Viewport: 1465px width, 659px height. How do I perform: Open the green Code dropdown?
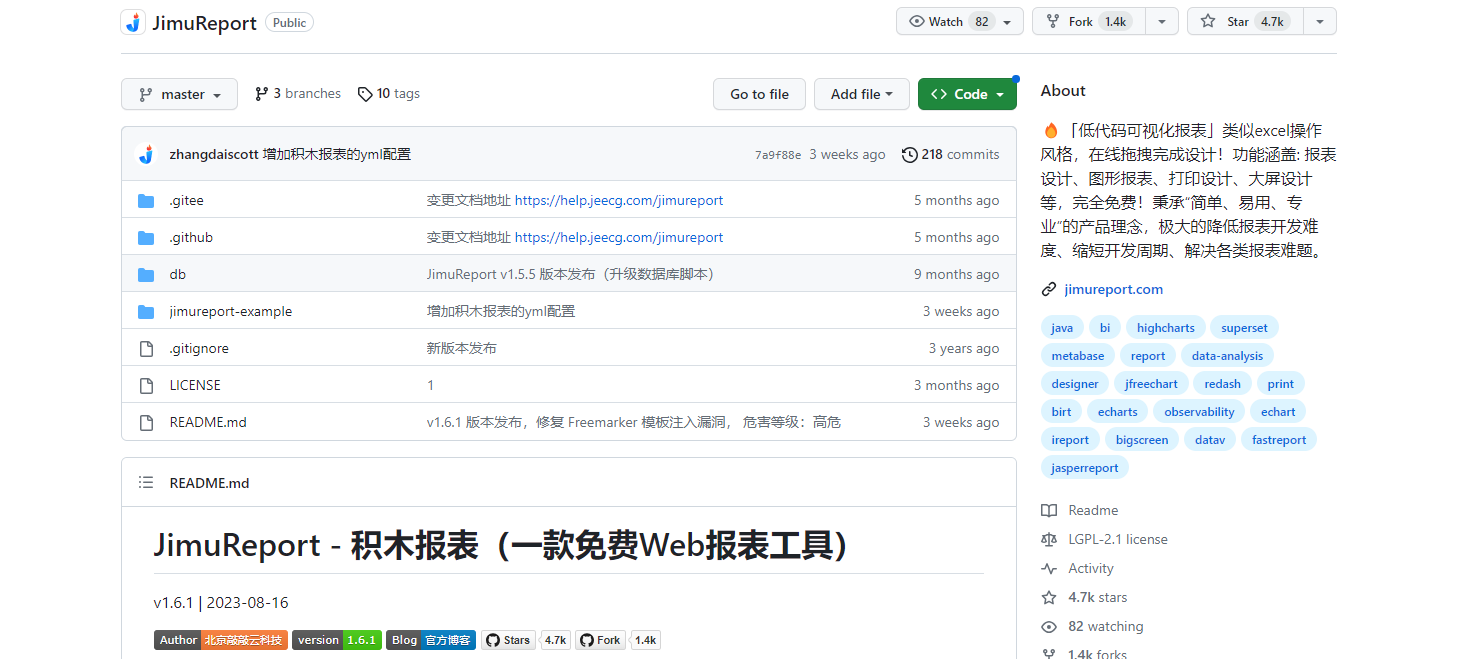(967, 94)
